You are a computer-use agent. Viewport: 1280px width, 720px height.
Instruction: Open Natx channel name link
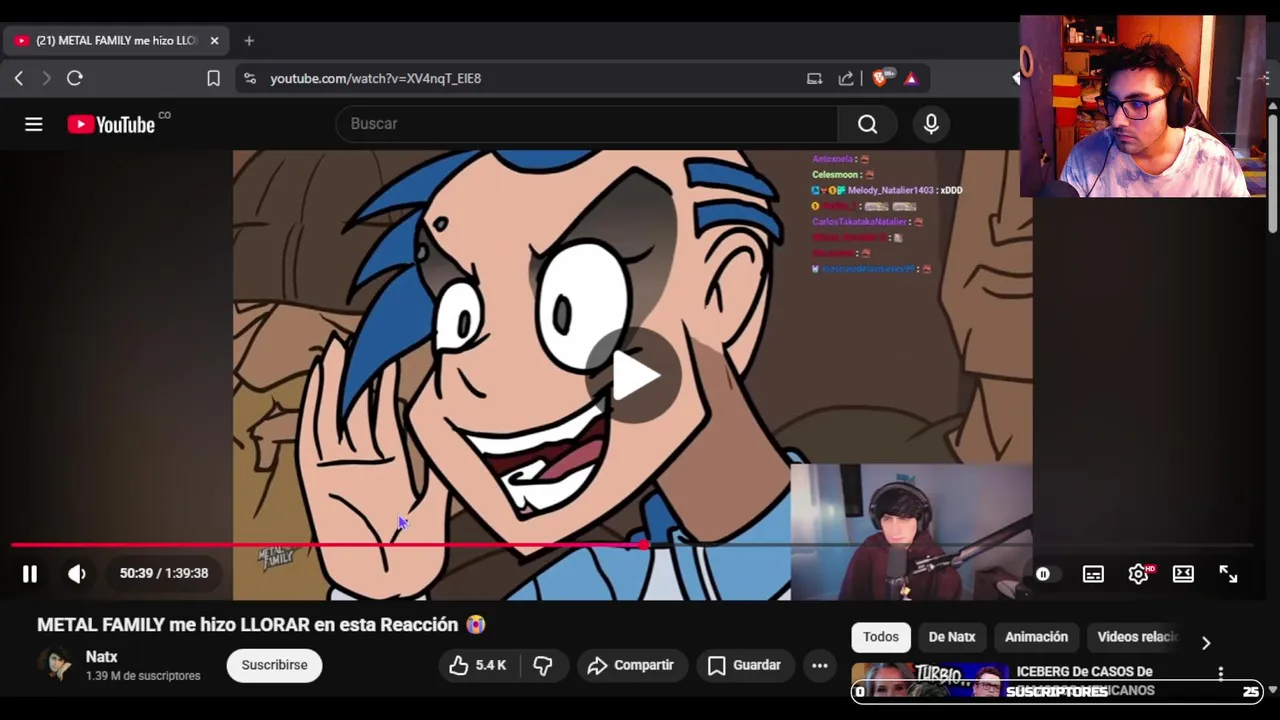(x=102, y=657)
